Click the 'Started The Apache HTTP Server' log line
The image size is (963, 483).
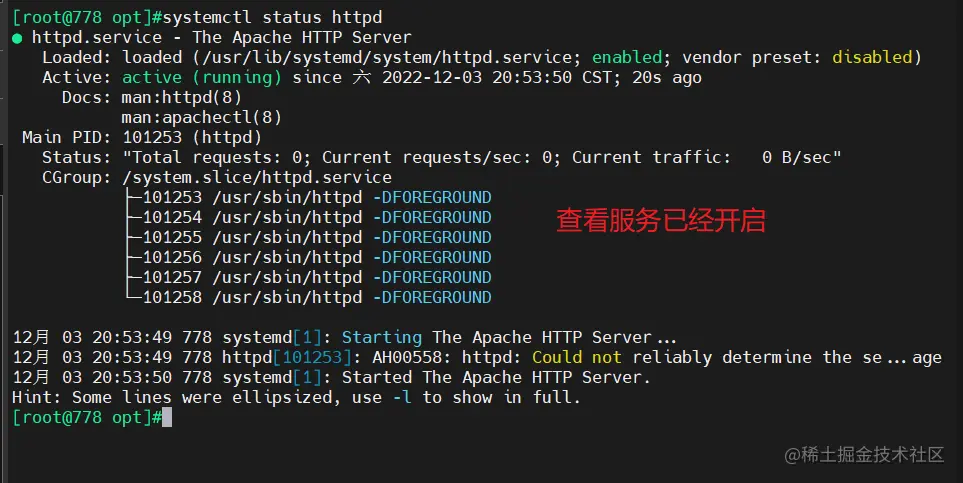coord(496,377)
